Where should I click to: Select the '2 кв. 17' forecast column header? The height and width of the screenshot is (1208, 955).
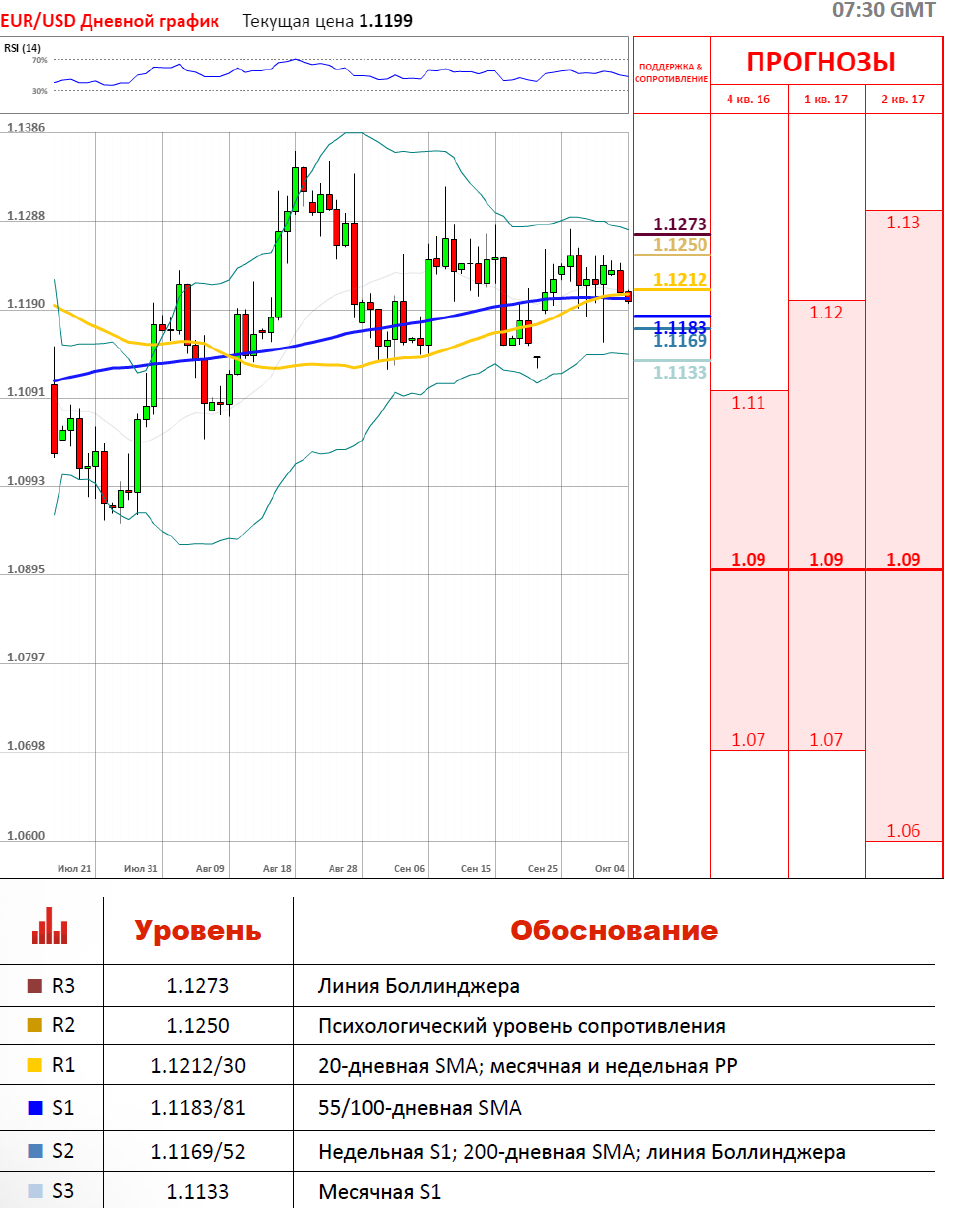(903, 100)
